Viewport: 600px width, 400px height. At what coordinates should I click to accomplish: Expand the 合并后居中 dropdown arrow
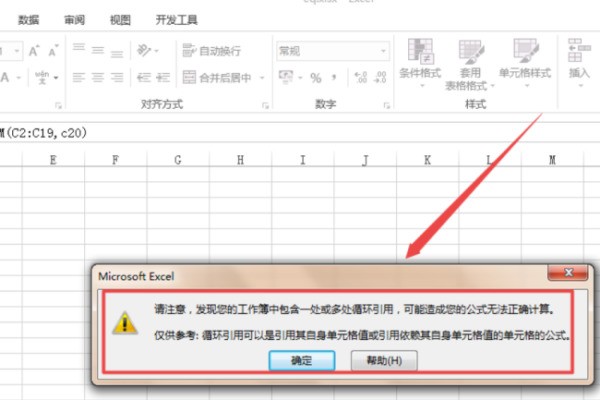(262, 78)
